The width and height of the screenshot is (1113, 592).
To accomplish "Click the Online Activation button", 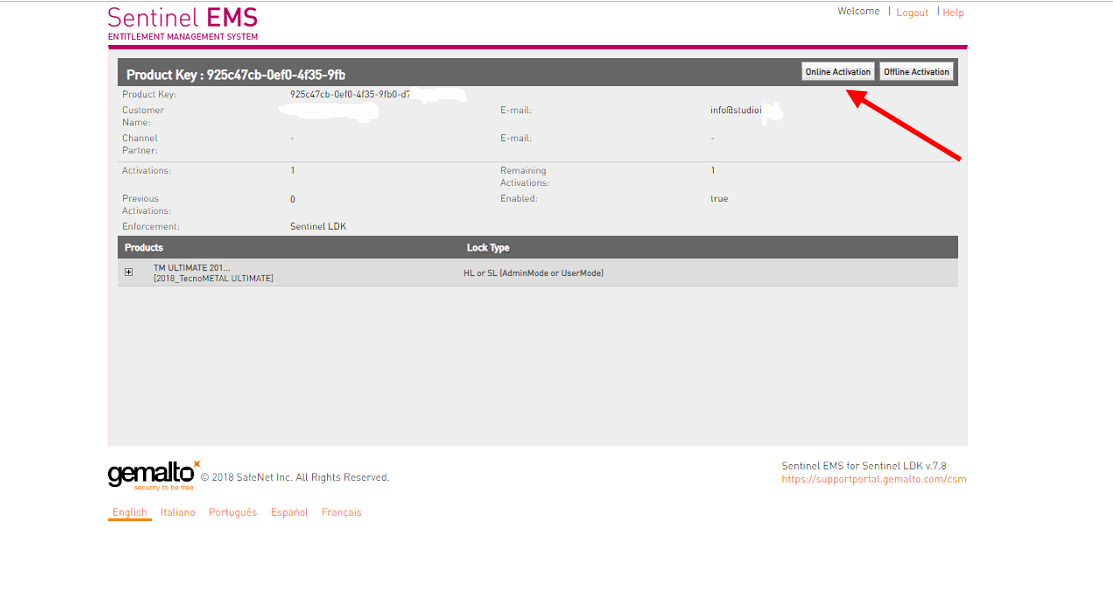I will 838,72.
